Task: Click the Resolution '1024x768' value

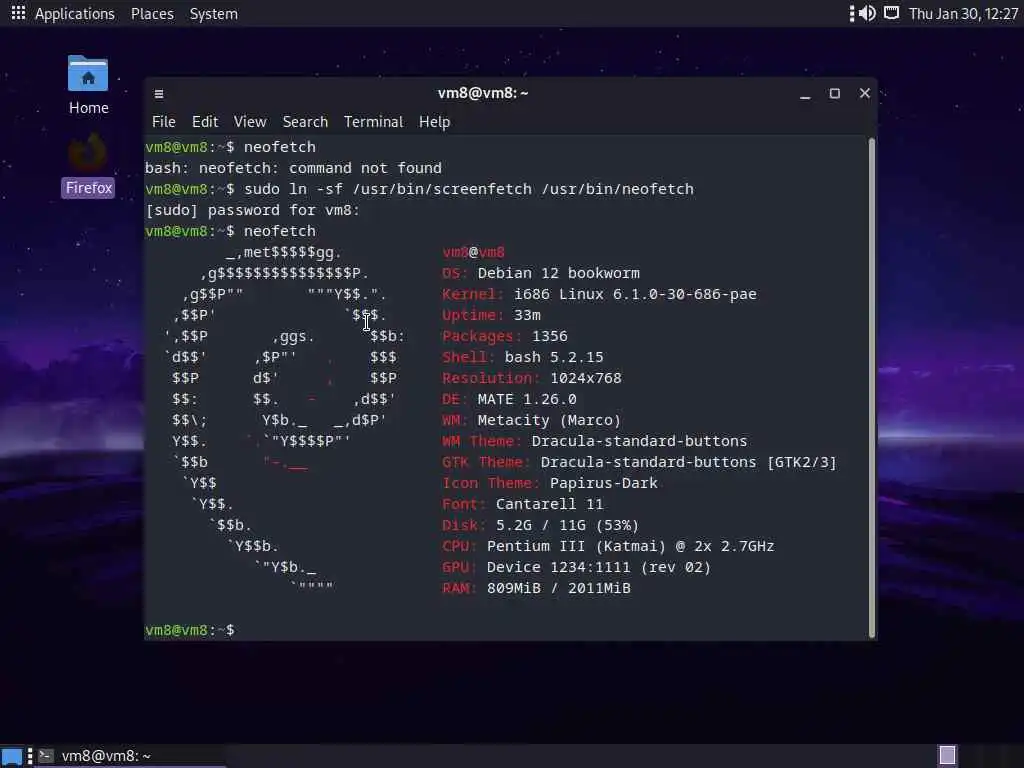Action: [x=586, y=378]
